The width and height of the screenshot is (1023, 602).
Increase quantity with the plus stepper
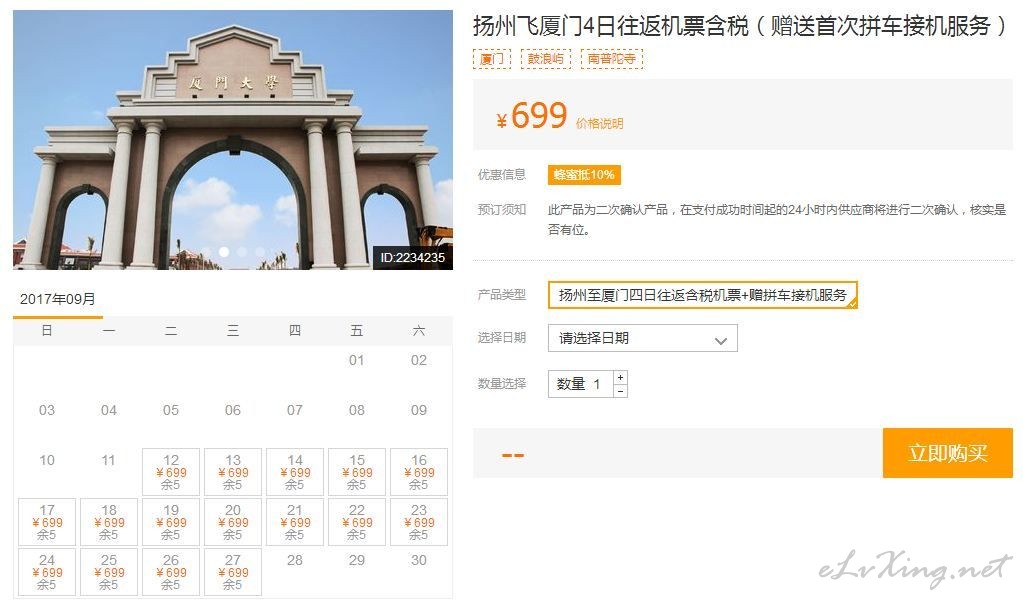620,377
